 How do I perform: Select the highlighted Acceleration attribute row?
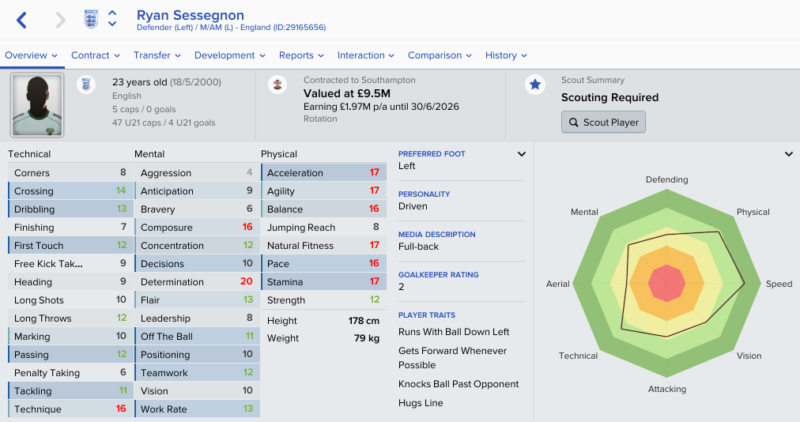point(323,172)
